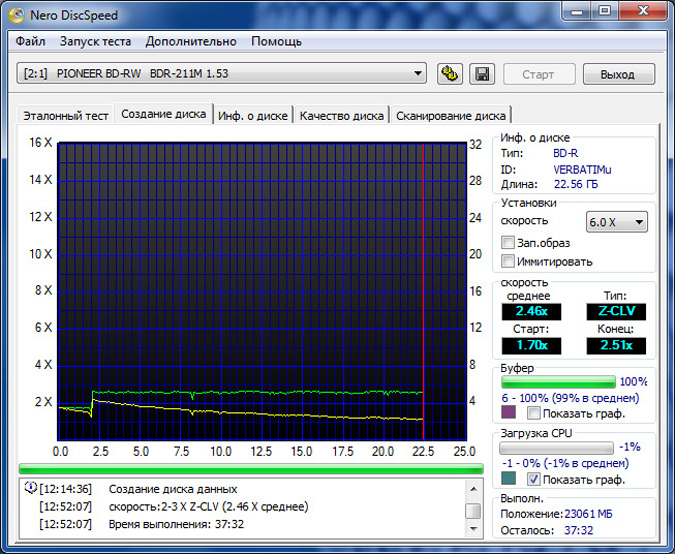Open the Помощь menu
675x554 pixels.
pyautogui.click(x=276, y=41)
